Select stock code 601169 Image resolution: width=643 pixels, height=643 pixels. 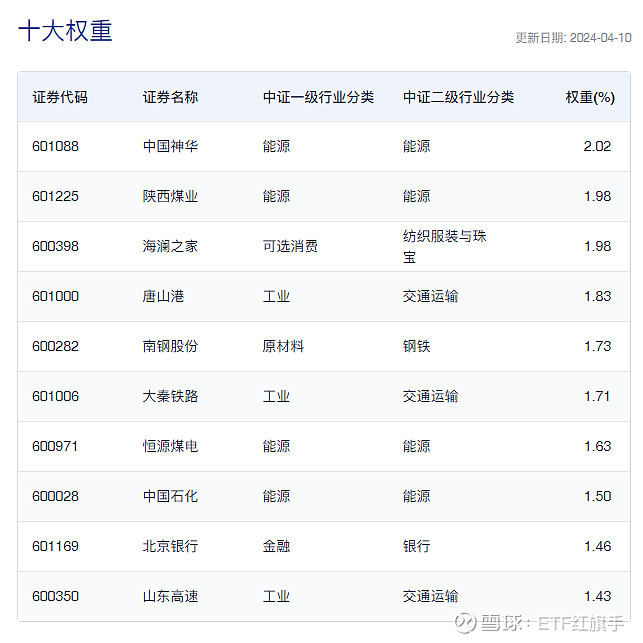pos(55,547)
